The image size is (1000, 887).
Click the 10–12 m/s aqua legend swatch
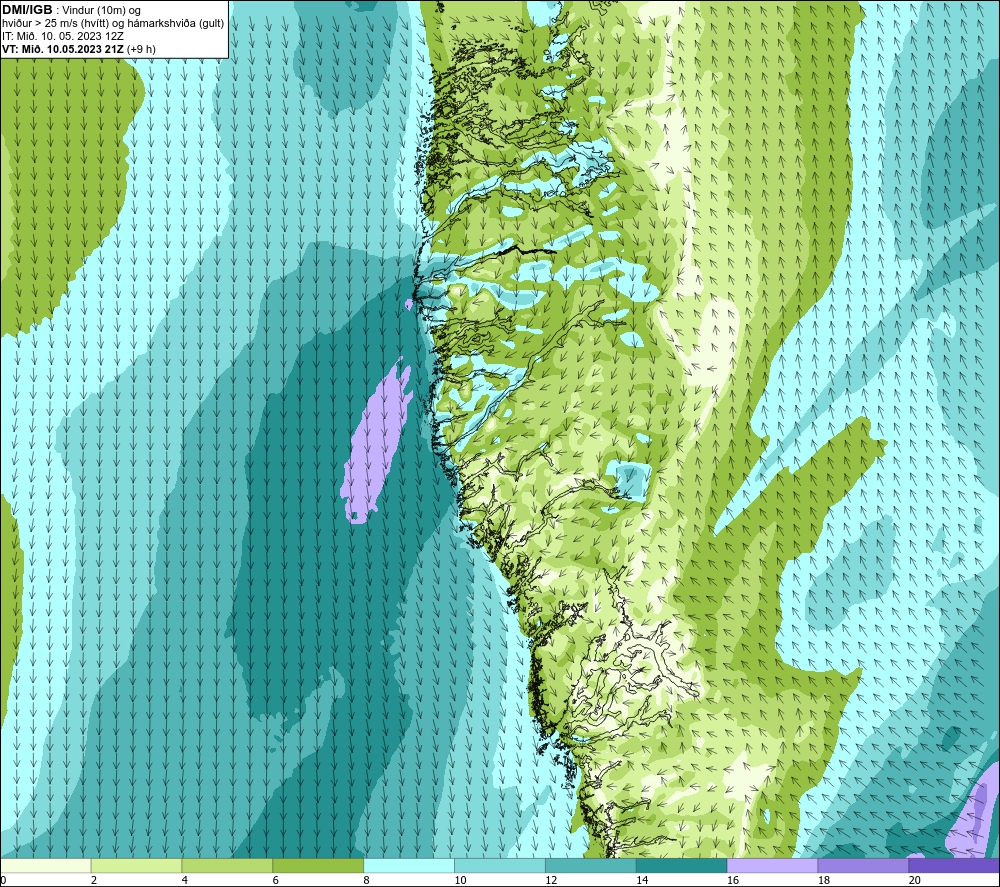click(x=500, y=865)
